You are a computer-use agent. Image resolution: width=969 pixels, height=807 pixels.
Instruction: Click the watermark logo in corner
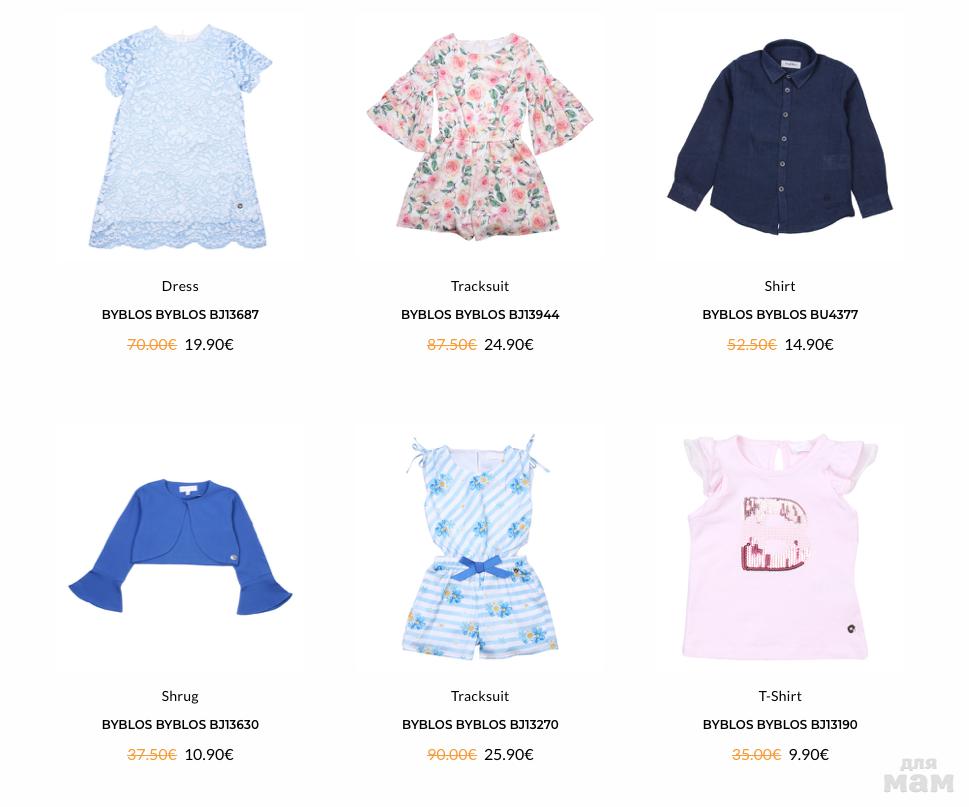(x=918, y=776)
